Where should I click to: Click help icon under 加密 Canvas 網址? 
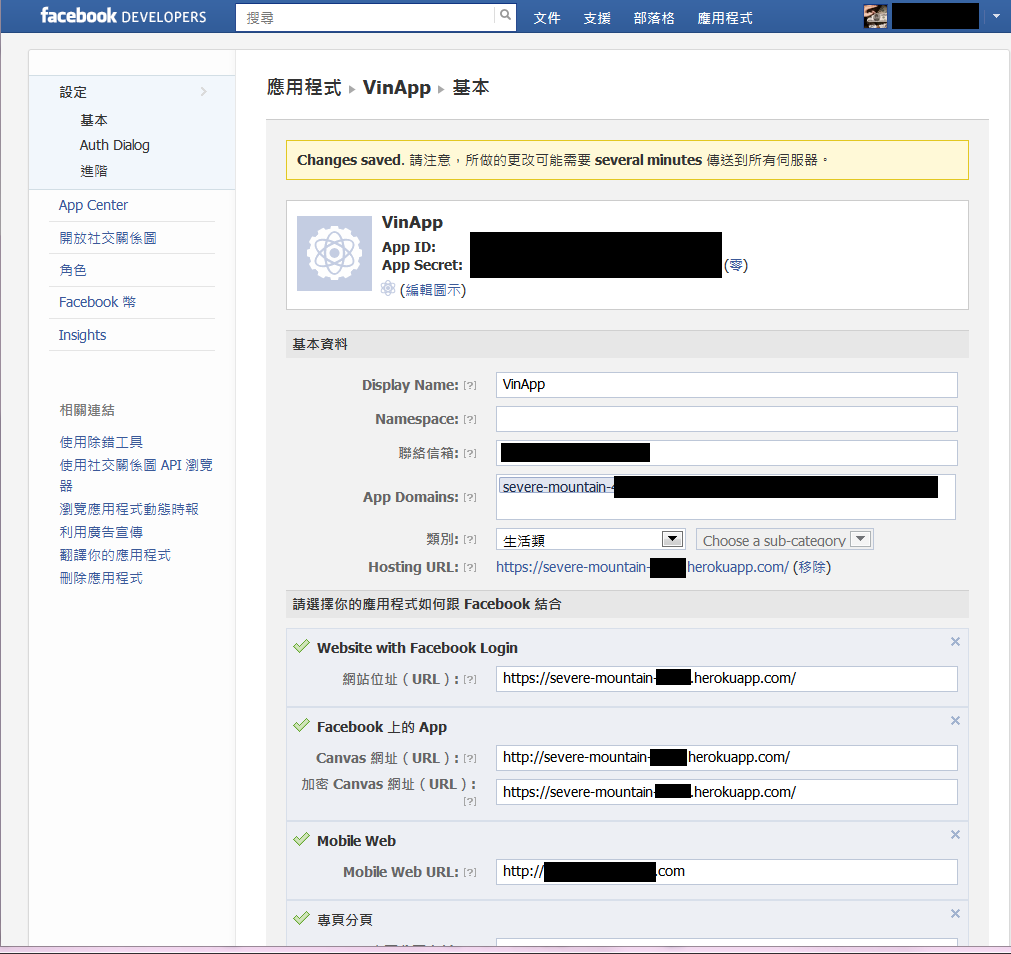click(470, 801)
